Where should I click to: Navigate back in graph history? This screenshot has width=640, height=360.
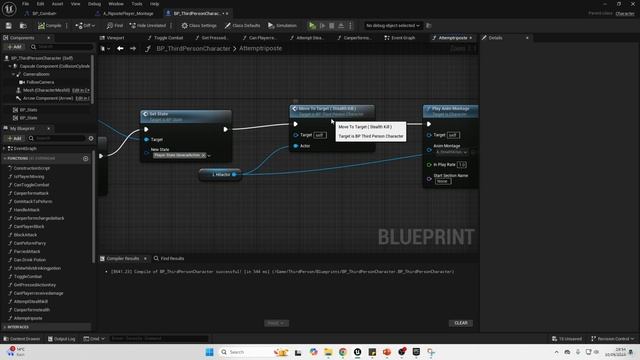point(120,49)
